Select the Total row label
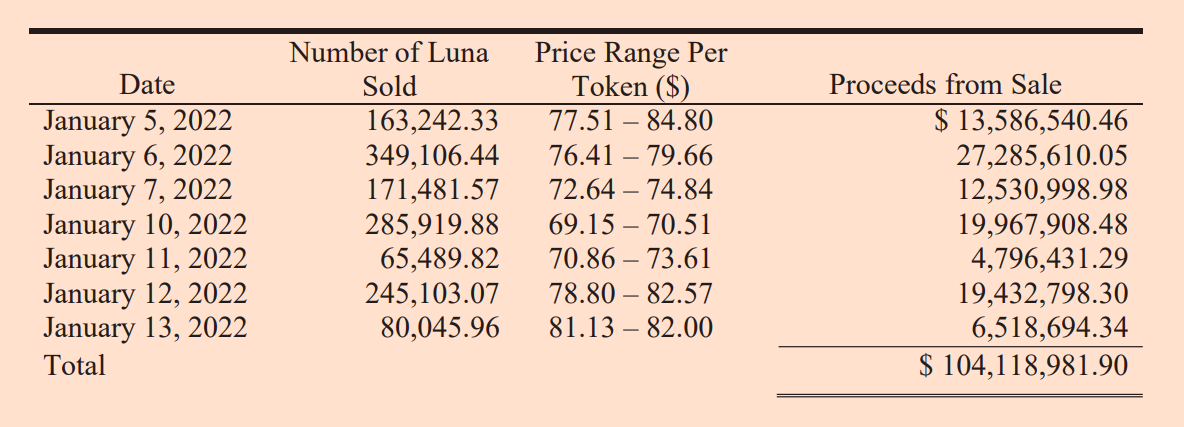Image resolution: width=1184 pixels, height=427 pixels. 75,365
